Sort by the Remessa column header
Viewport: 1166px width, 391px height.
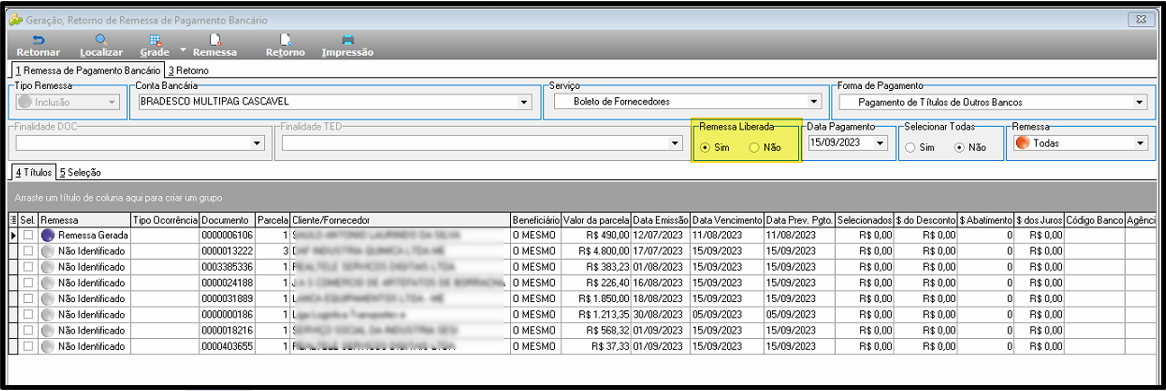84,221
